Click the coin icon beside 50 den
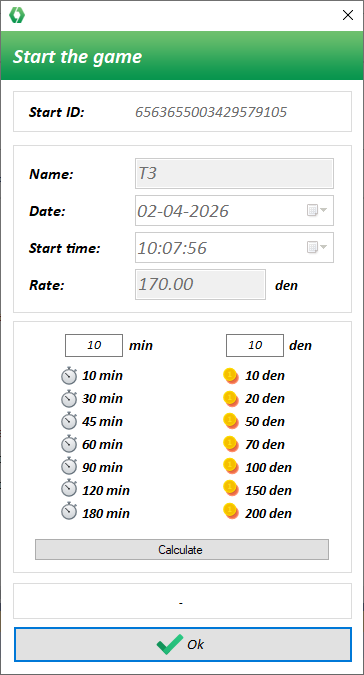364x675 pixels. point(231,421)
